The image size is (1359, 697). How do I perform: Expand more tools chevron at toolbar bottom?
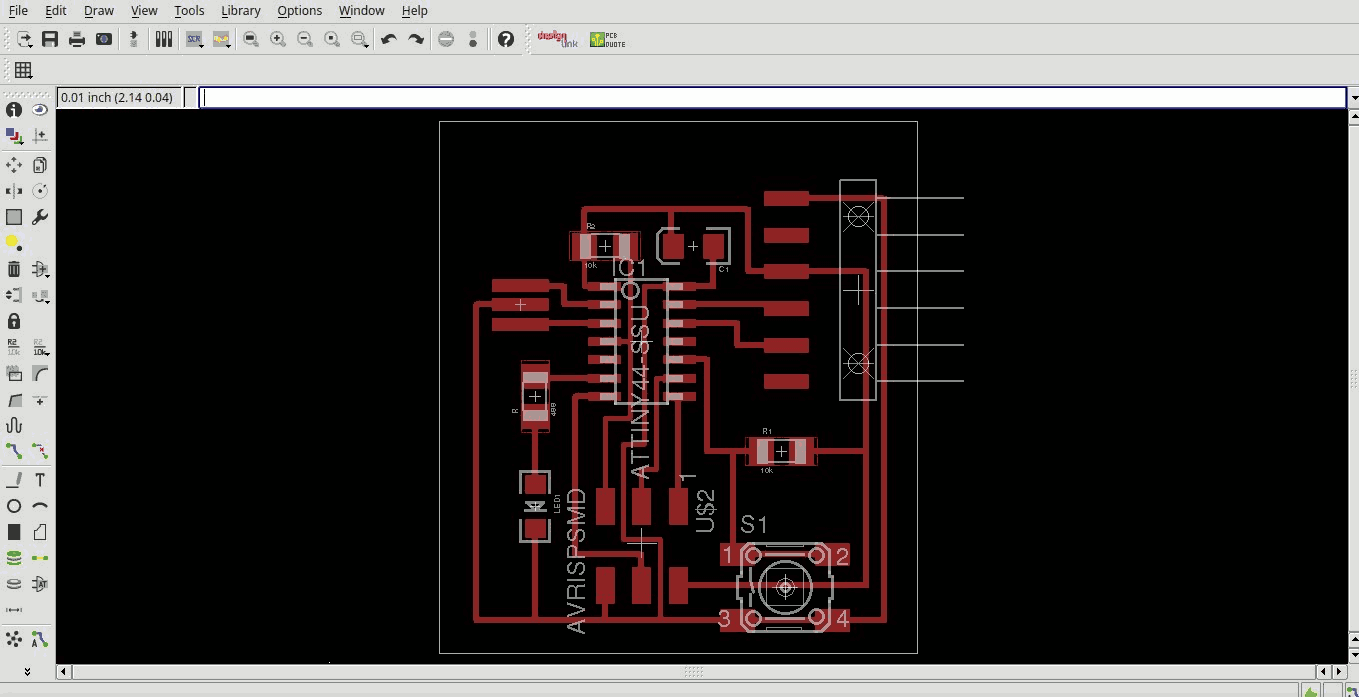coord(27,671)
